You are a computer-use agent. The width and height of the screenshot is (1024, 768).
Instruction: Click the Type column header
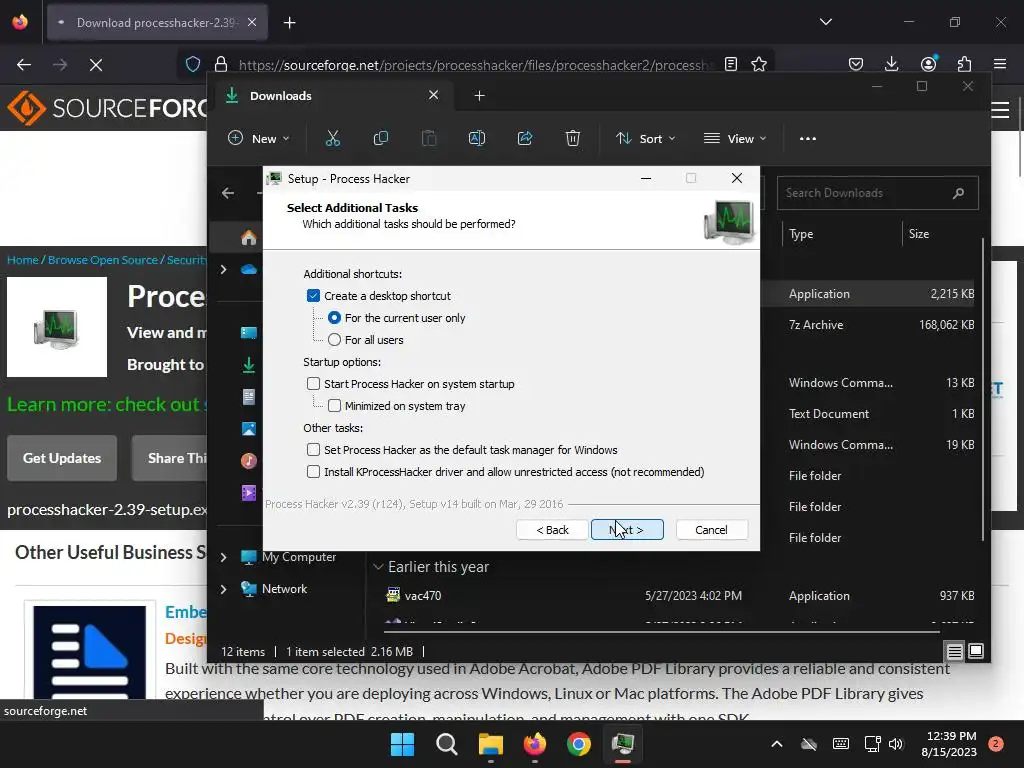pyautogui.click(x=801, y=234)
